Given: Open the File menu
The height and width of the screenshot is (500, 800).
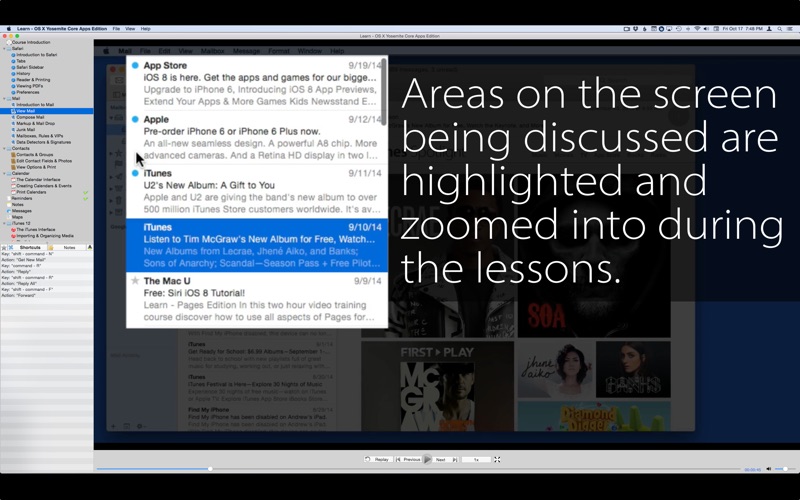Looking at the screenshot, I should (x=116, y=29).
